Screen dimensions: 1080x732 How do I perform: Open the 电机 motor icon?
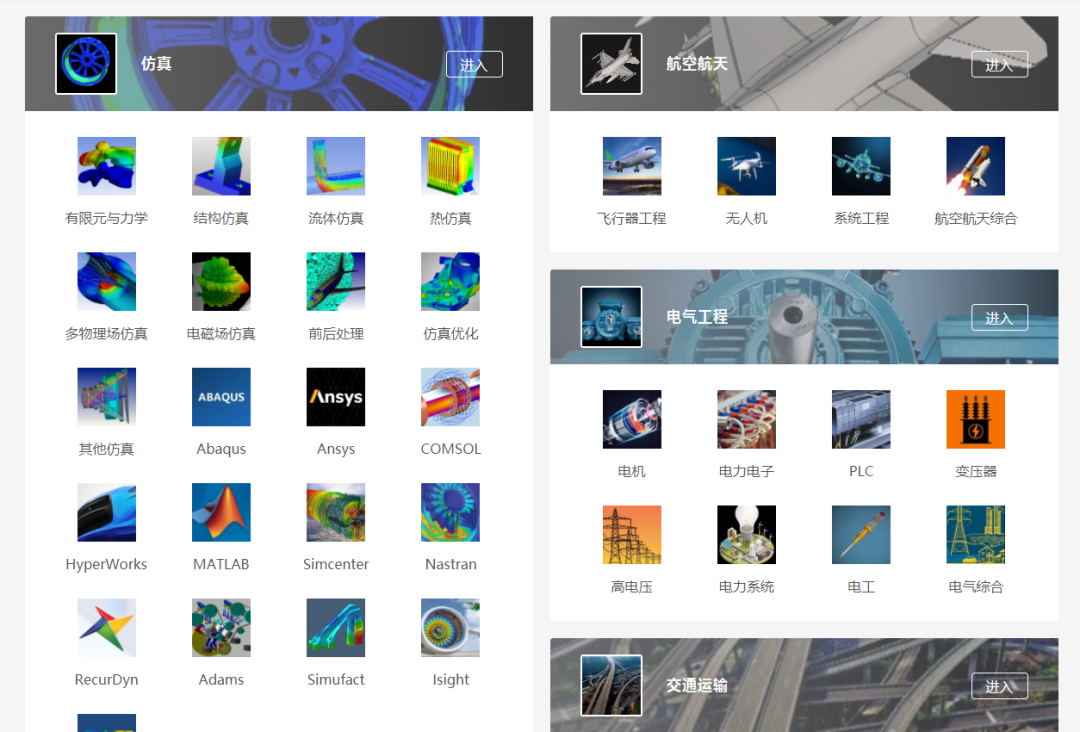(632, 419)
